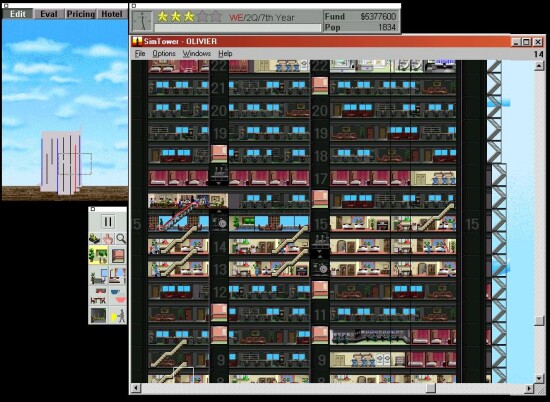Click the vertical scrollbar up arrow

point(539,65)
